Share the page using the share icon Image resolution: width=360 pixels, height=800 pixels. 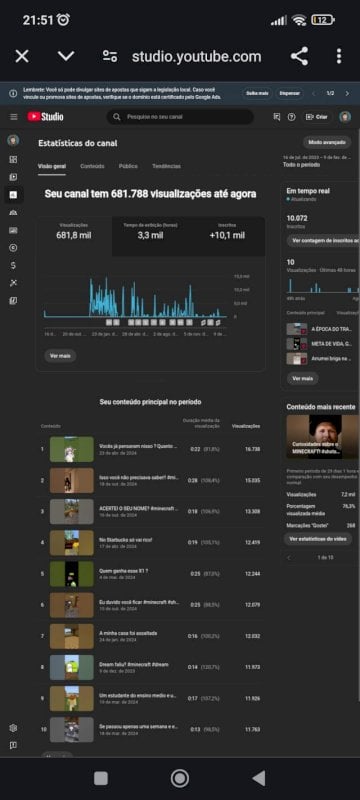(x=299, y=56)
